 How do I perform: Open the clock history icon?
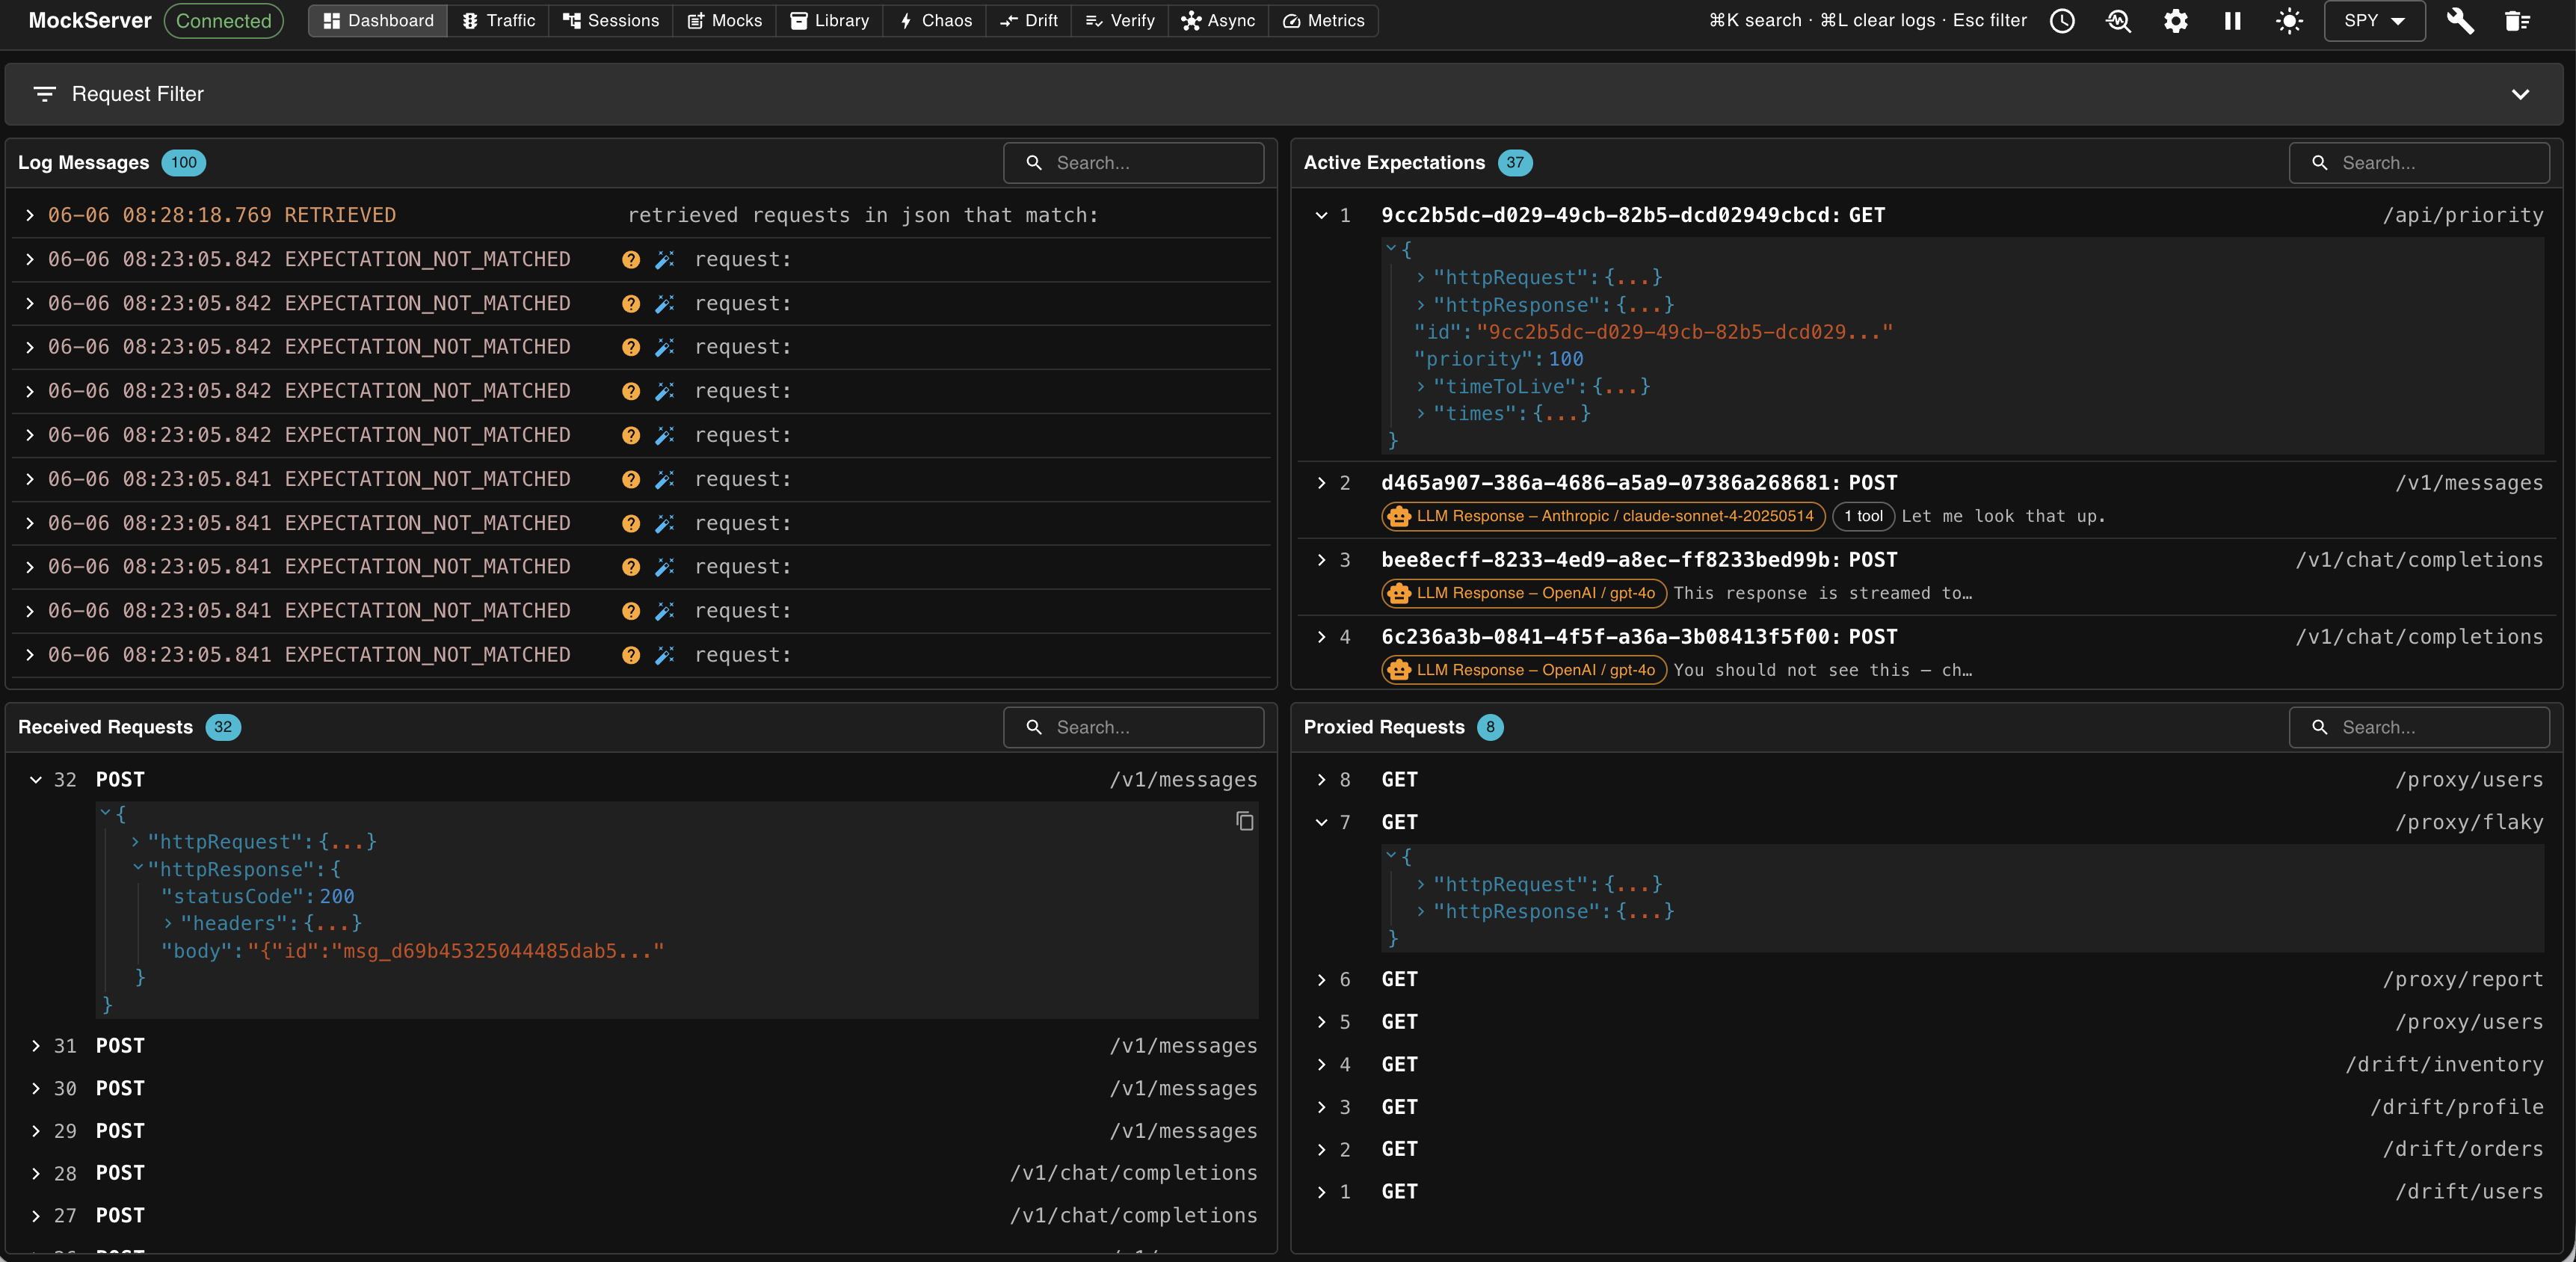pyautogui.click(x=2062, y=21)
